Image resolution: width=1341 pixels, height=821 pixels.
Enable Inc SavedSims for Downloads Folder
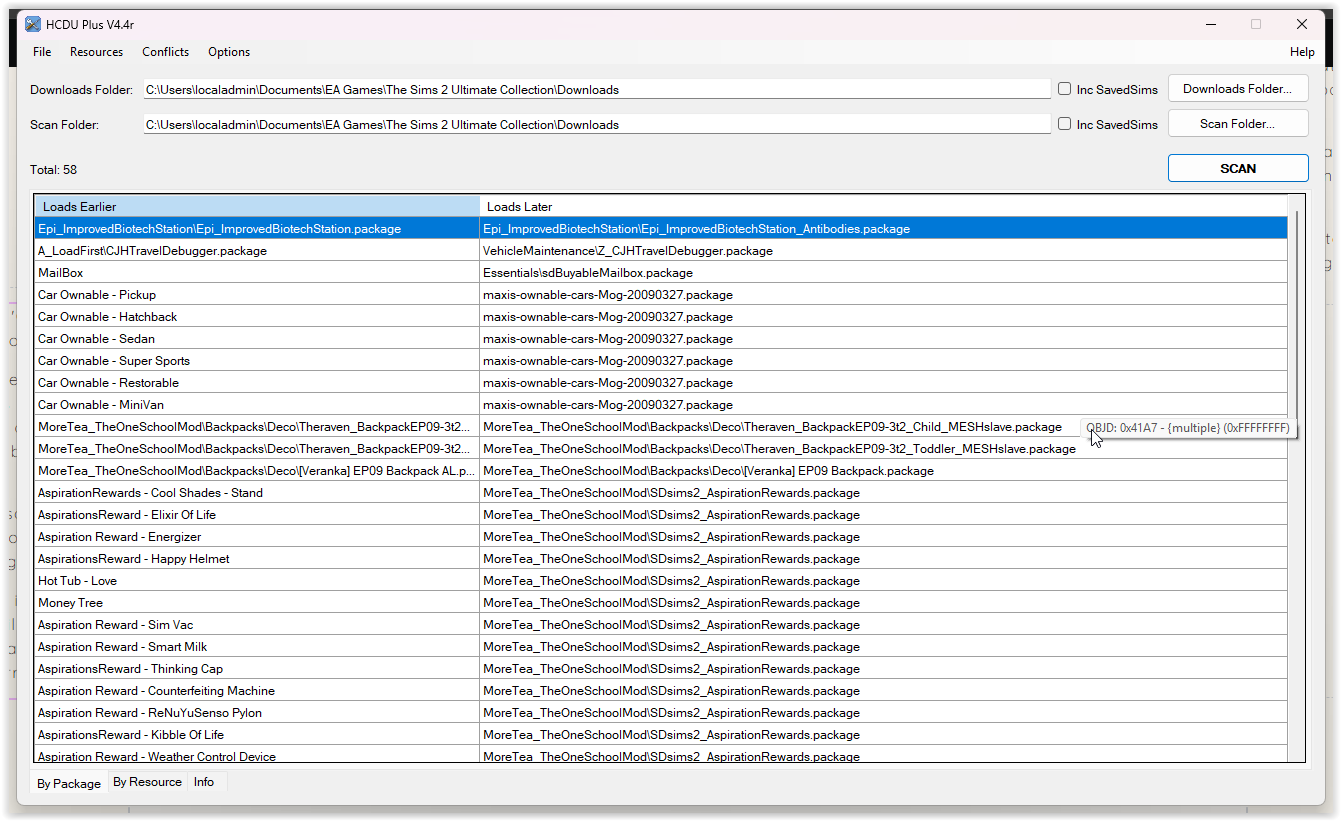point(1065,89)
